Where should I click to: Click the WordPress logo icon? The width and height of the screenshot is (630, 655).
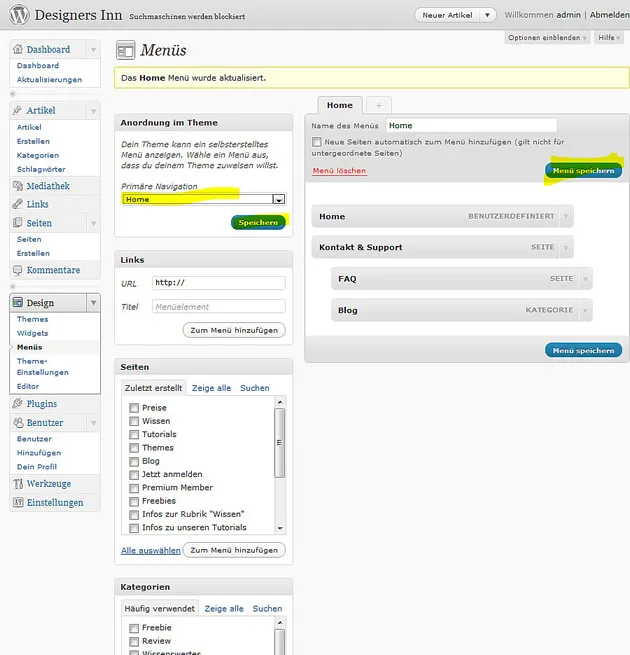click(19, 15)
